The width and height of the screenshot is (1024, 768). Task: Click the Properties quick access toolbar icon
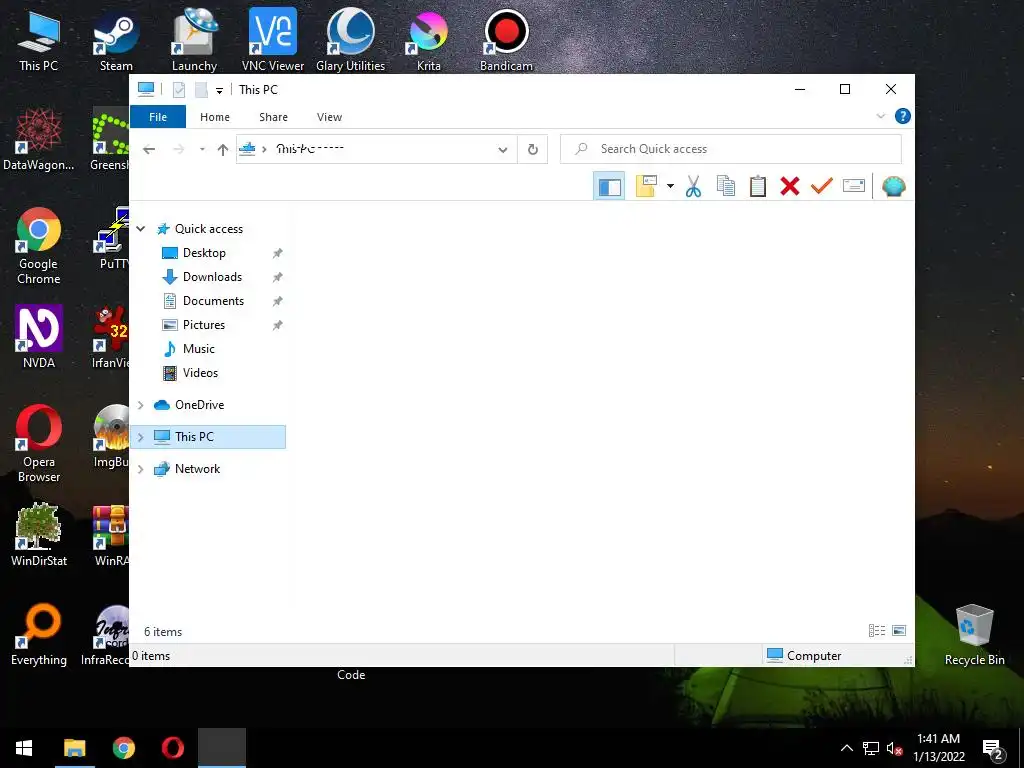pyautogui.click(x=178, y=89)
